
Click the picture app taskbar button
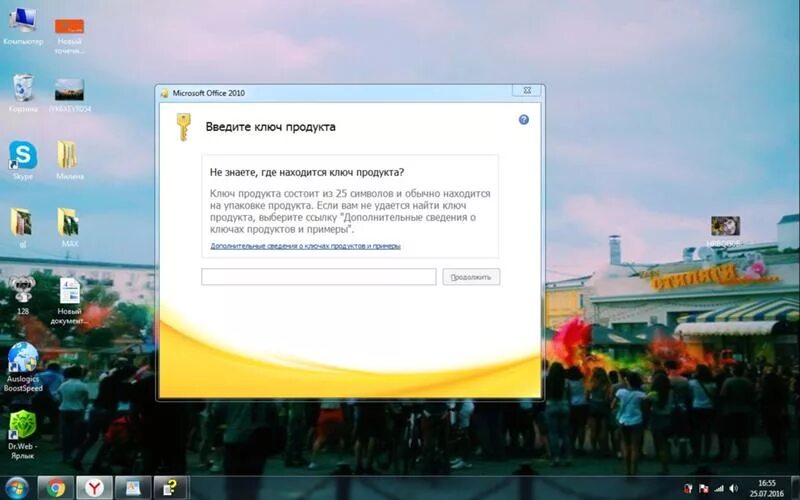(x=133, y=488)
